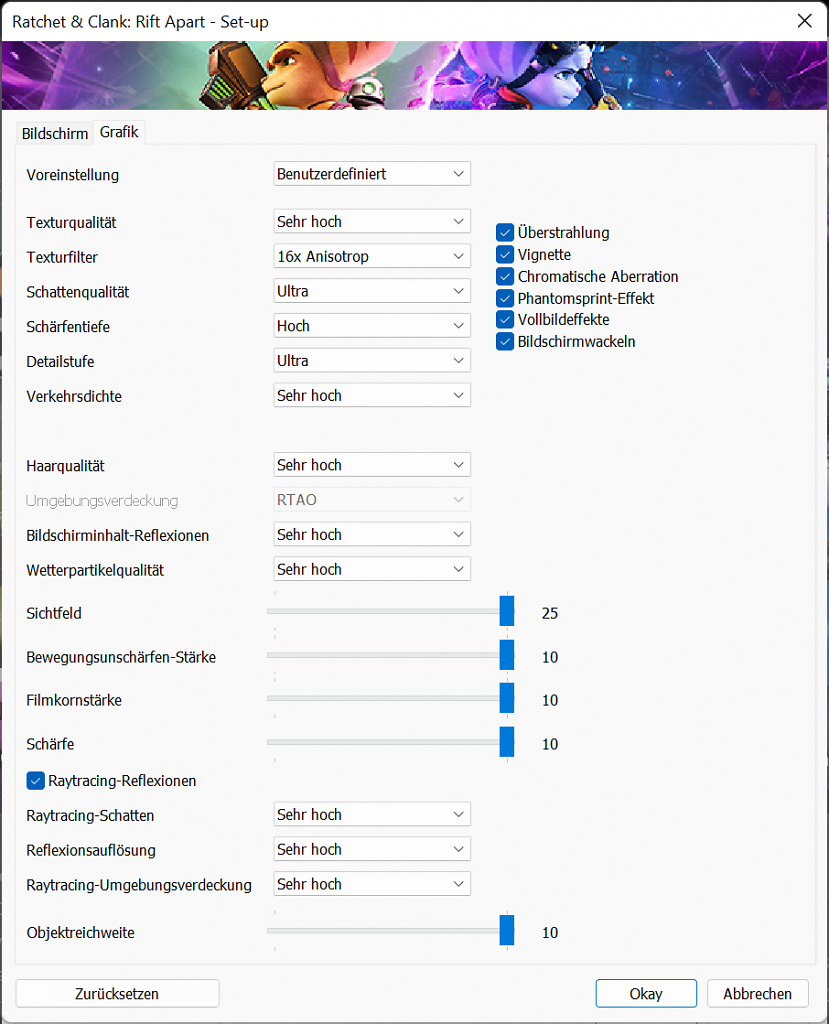Open the Detailstufe dropdown

pyautogui.click(x=372, y=360)
